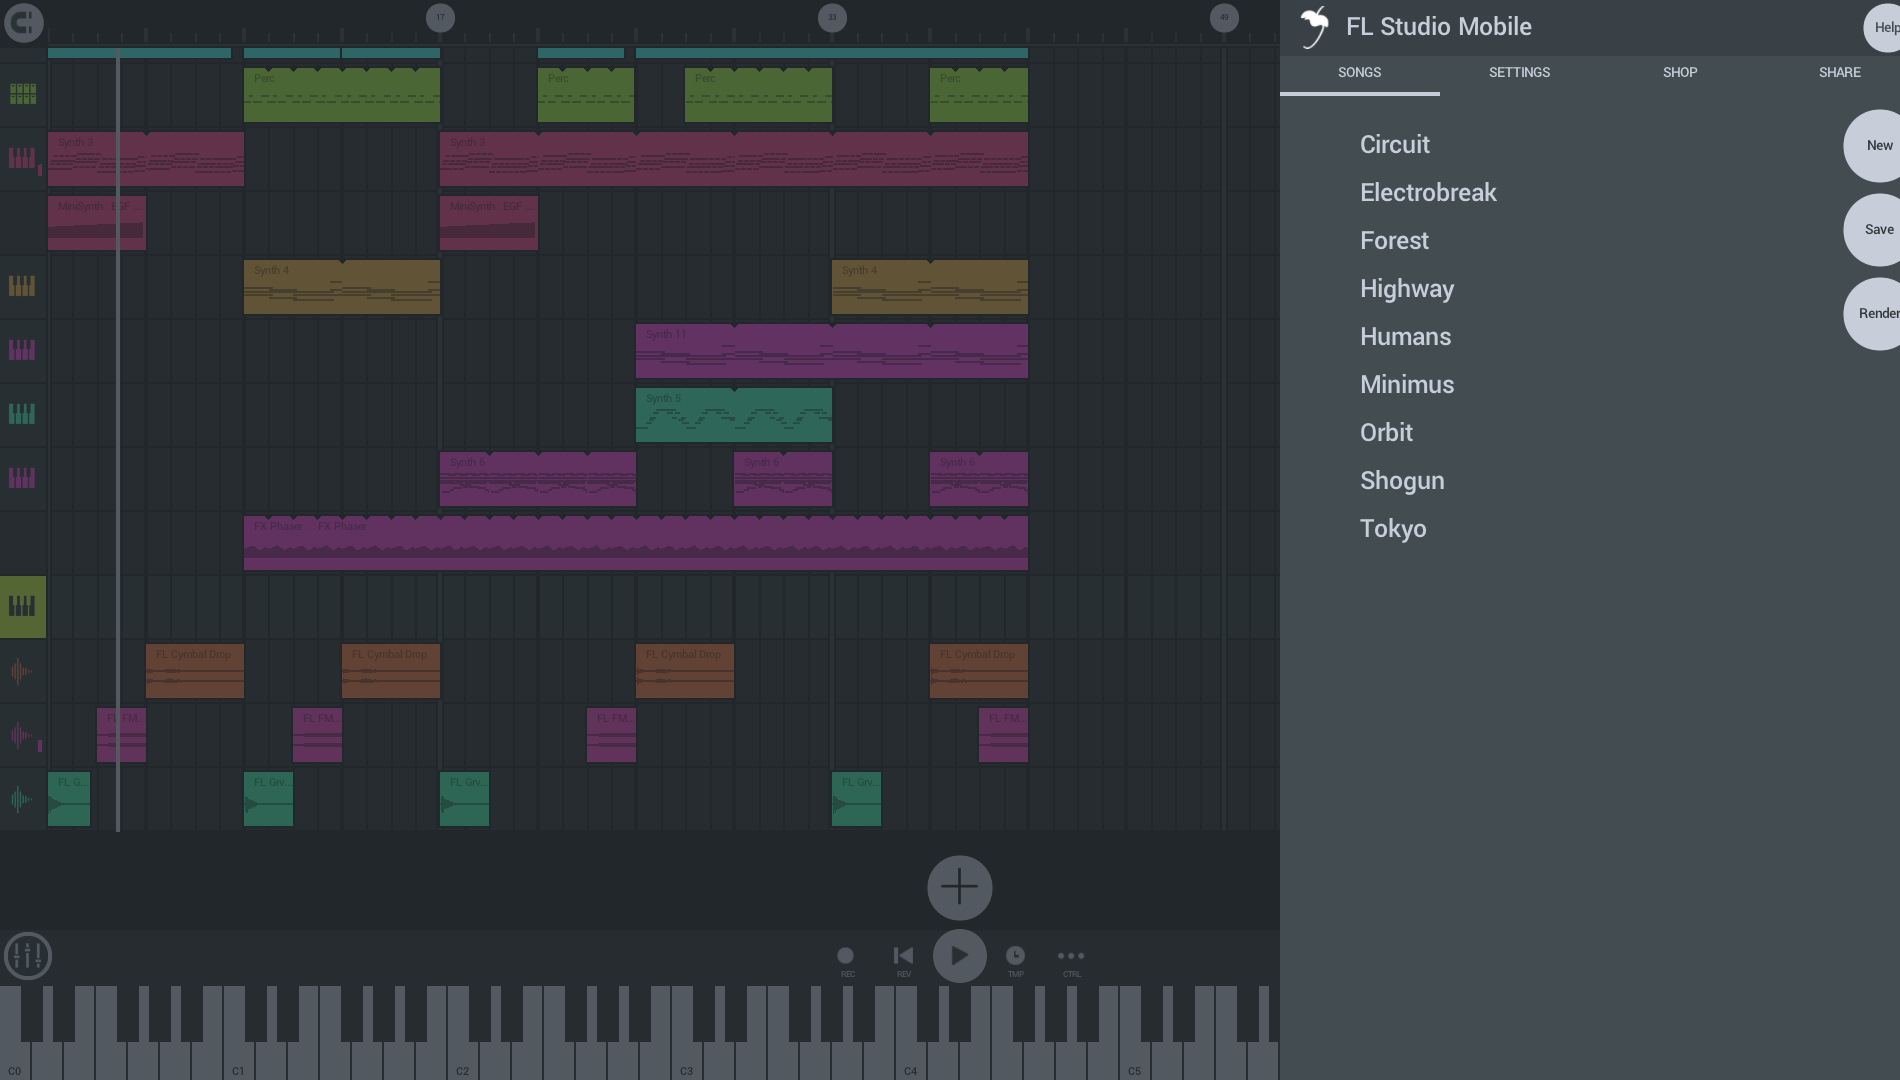
Task: Enable recording with the REC button
Action: click(x=846, y=956)
